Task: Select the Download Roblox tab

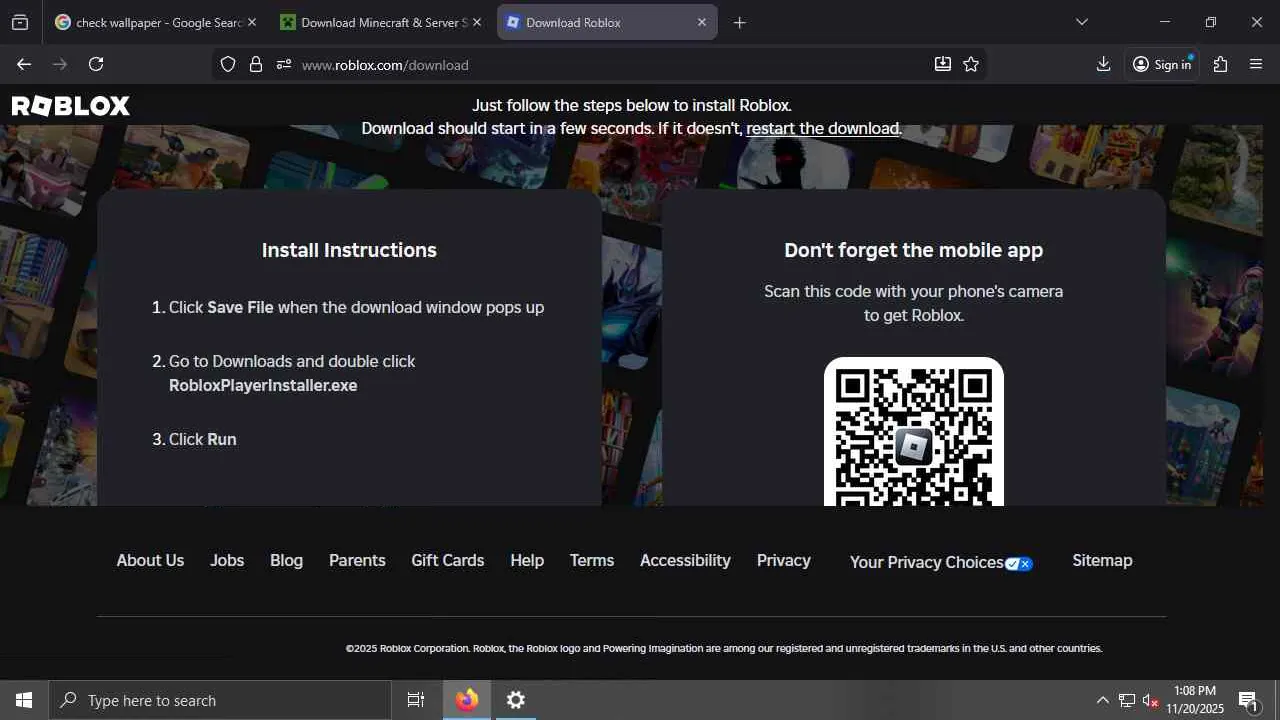Action: coord(607,22)
